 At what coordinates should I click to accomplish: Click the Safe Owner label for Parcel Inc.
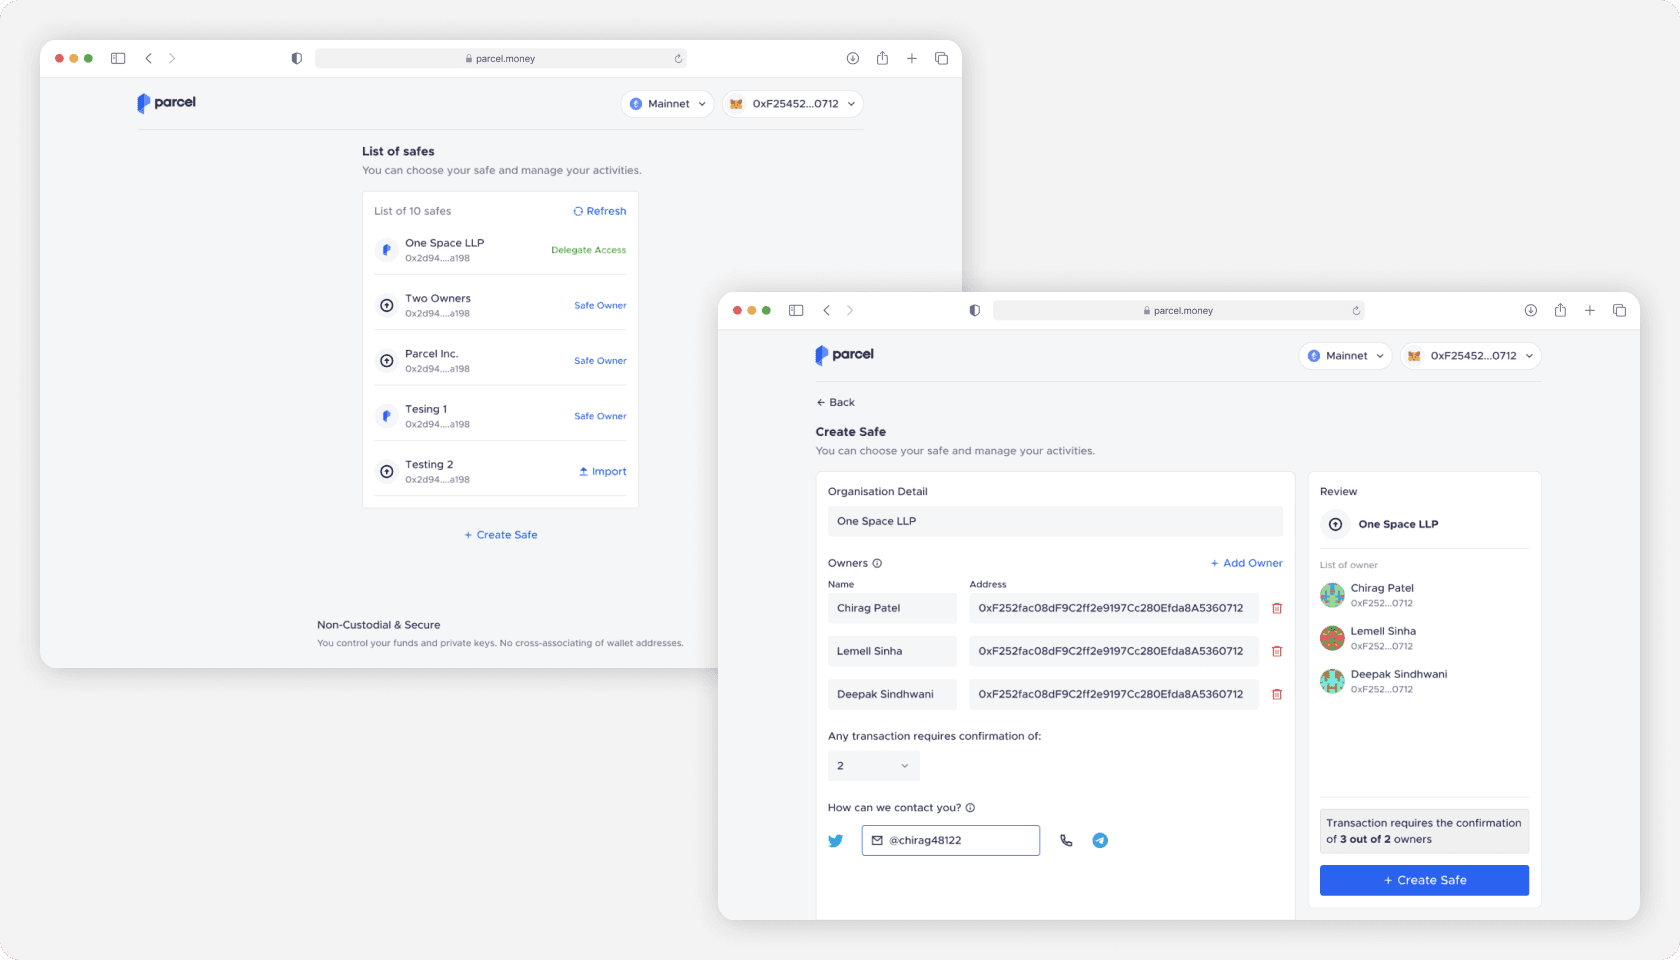[601, 361]
